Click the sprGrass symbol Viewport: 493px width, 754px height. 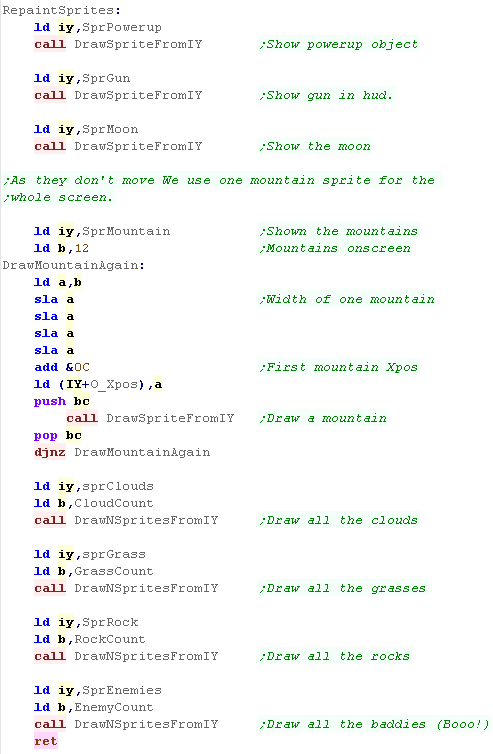point(114,554)
